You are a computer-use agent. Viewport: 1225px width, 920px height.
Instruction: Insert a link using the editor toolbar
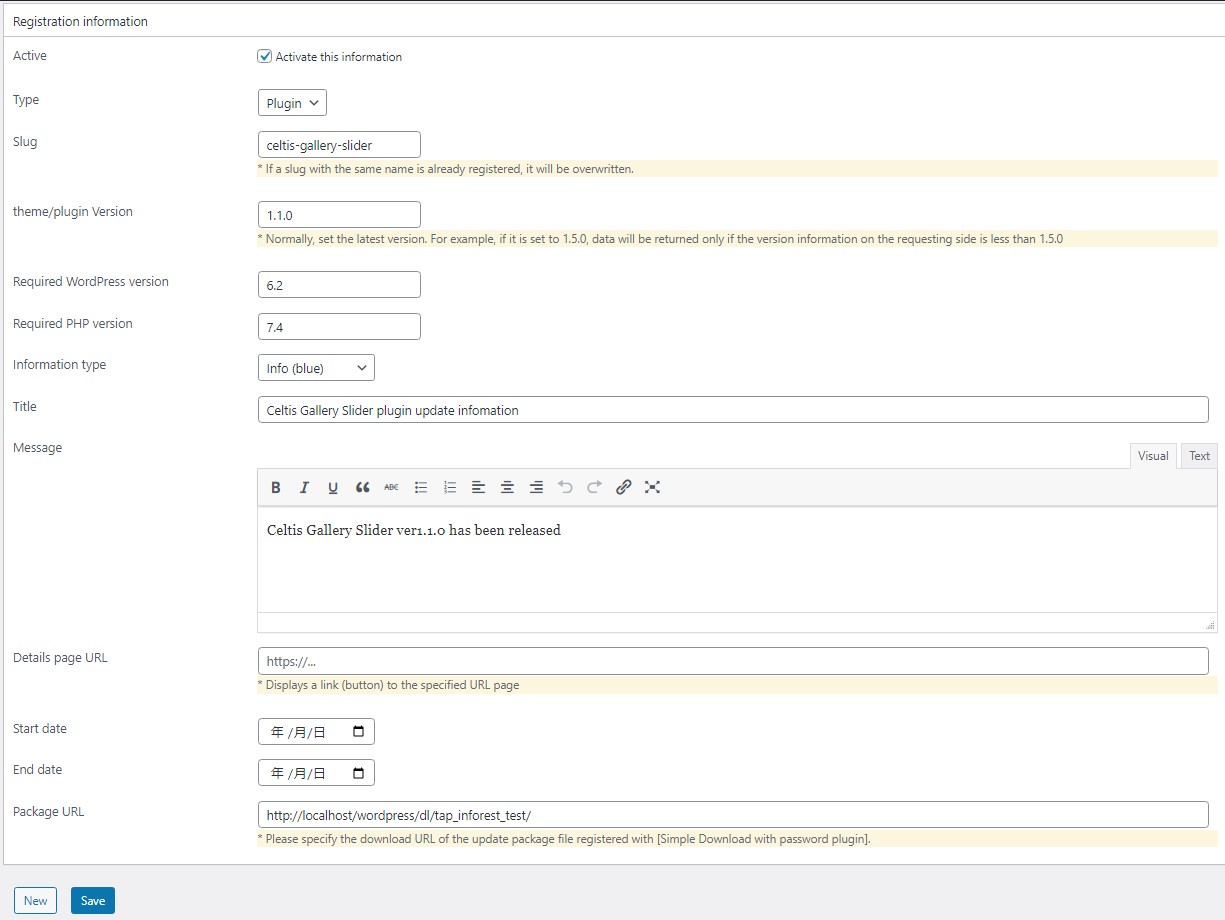(623, 487)
